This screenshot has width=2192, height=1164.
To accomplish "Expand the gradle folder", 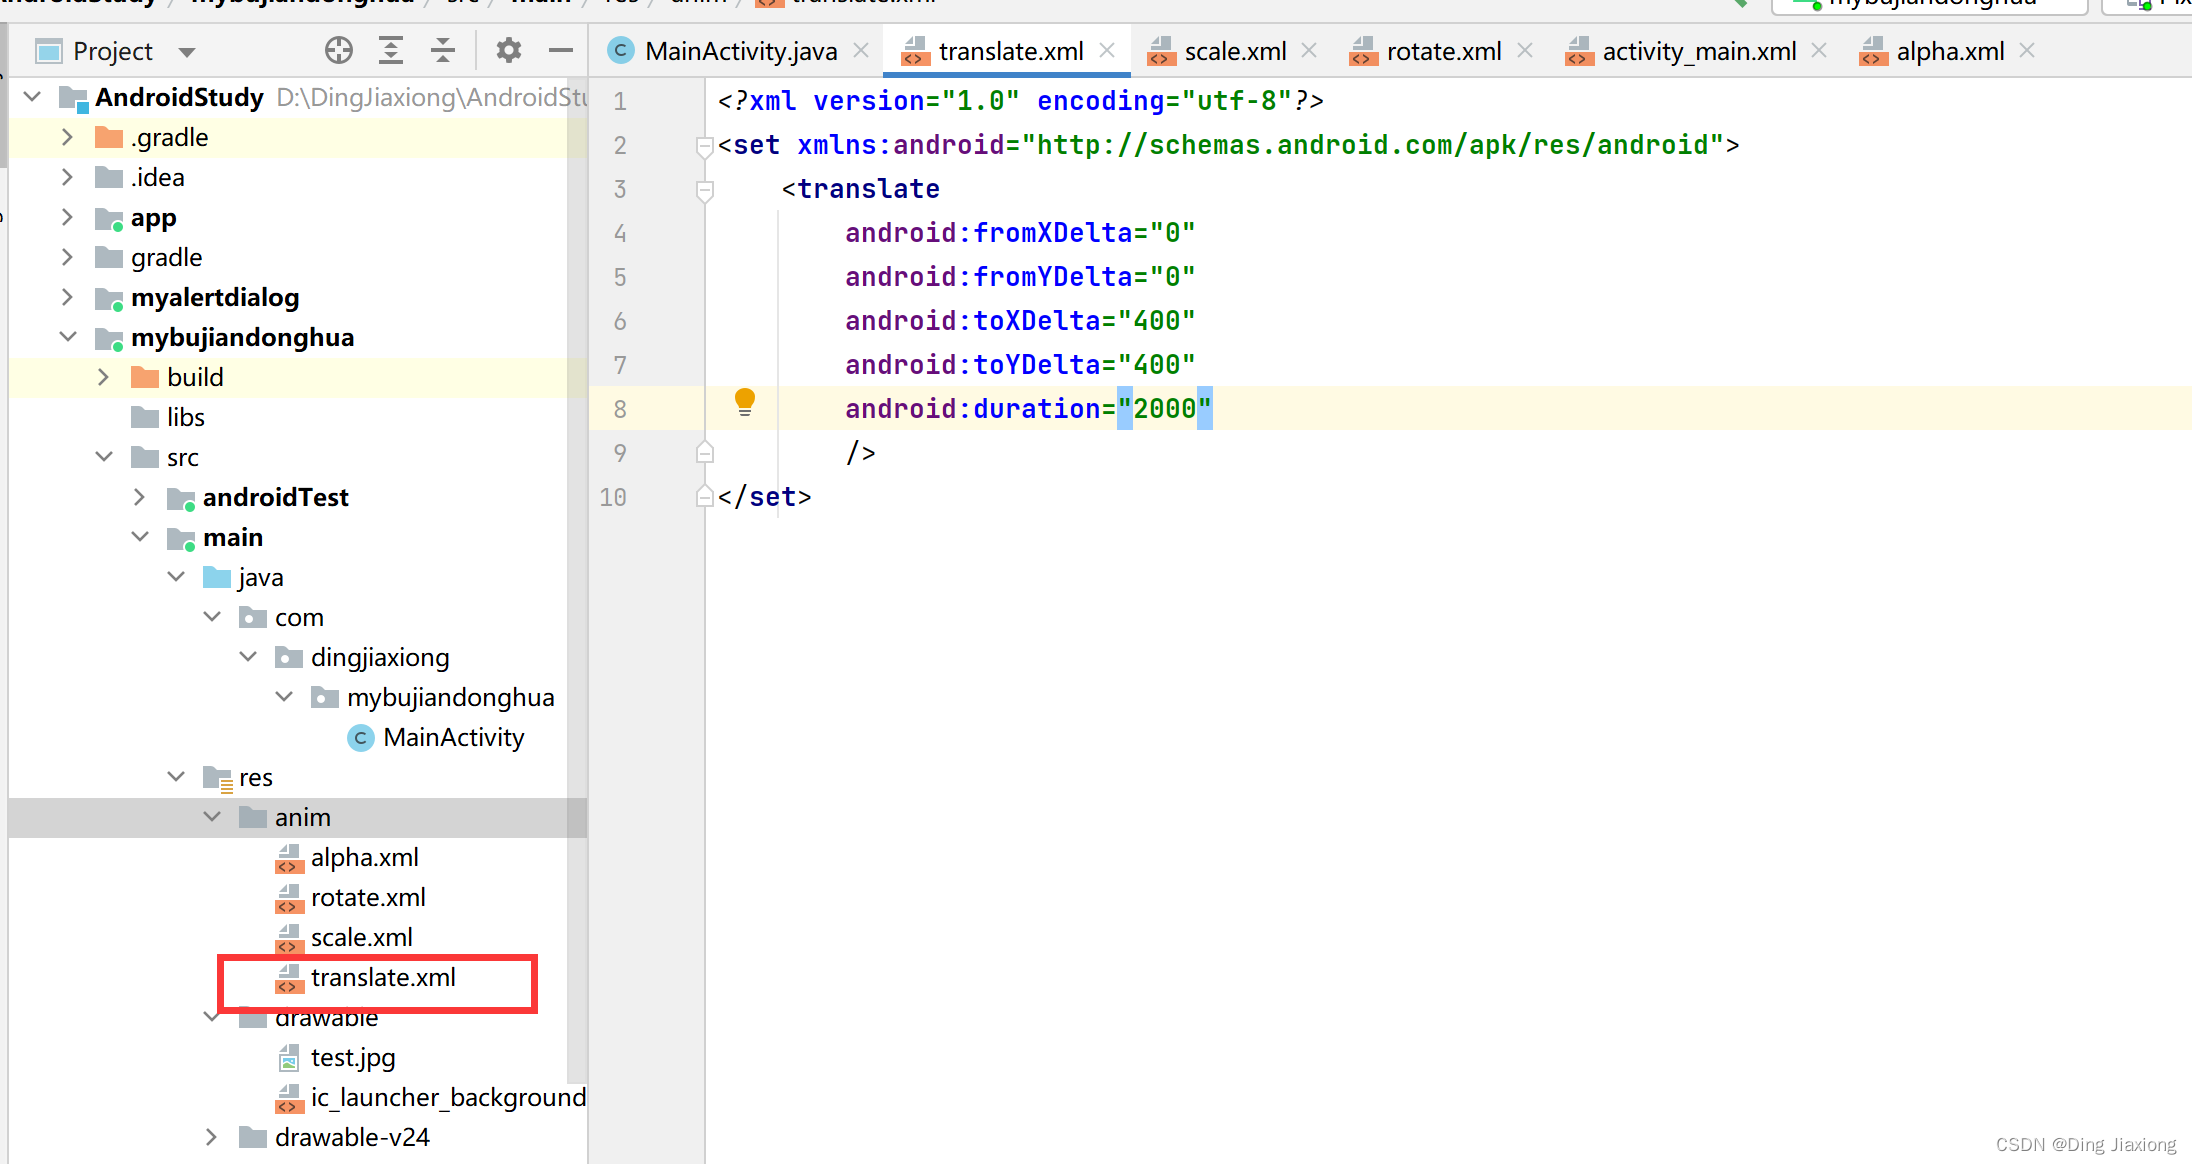I will [x=68, y=257].
